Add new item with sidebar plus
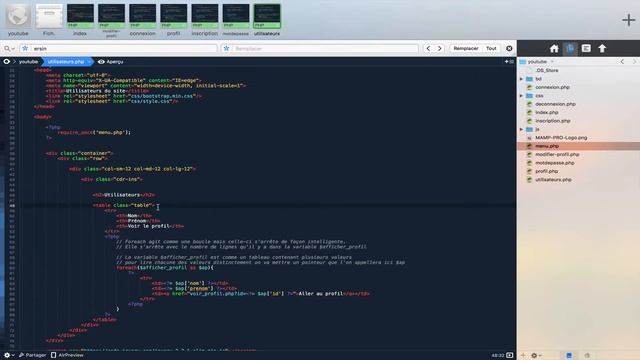The height and width of the screenshot is (360, 640). tap(523, 356)
